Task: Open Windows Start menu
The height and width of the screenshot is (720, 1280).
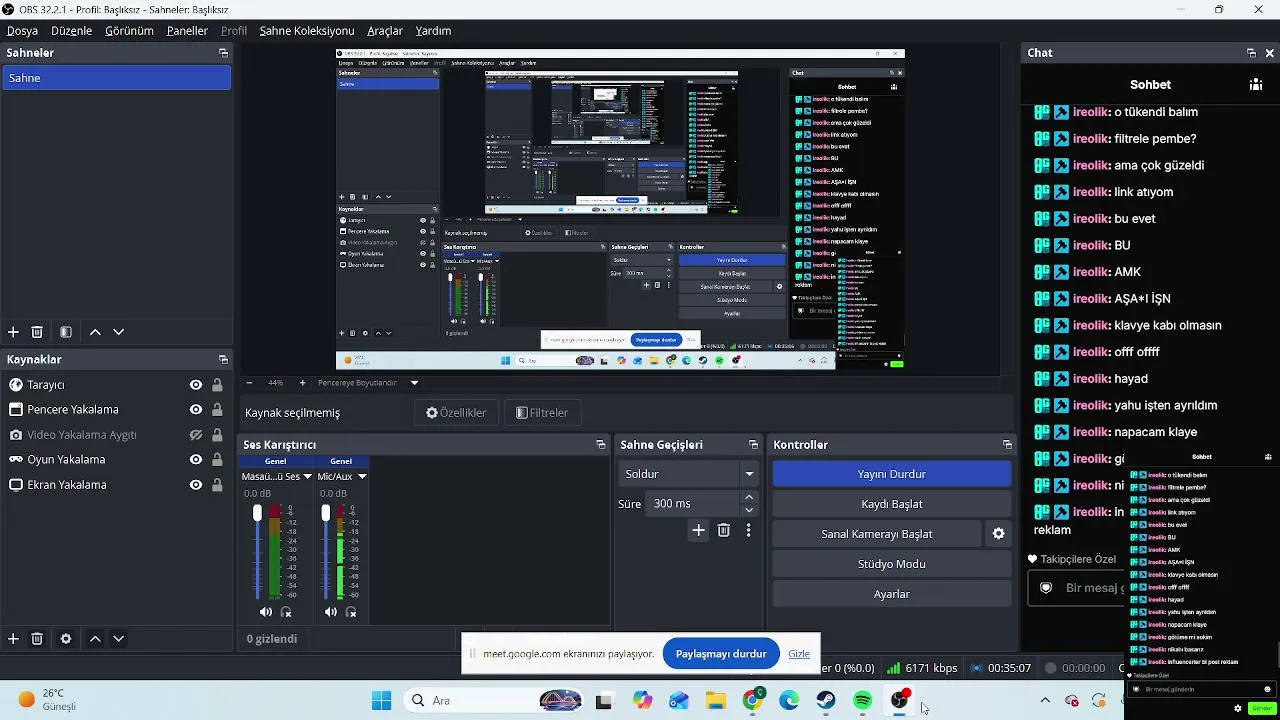Action: point(381,701)
